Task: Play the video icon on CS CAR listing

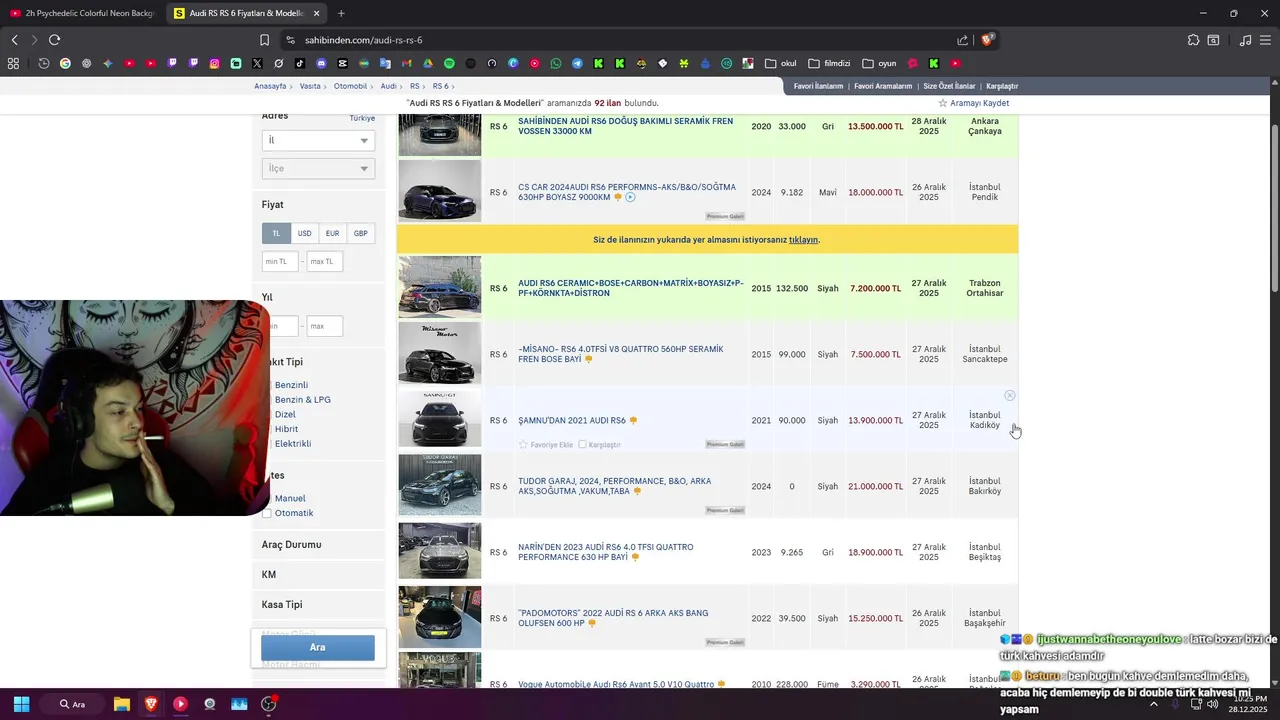Action: [x=630, y=197]
